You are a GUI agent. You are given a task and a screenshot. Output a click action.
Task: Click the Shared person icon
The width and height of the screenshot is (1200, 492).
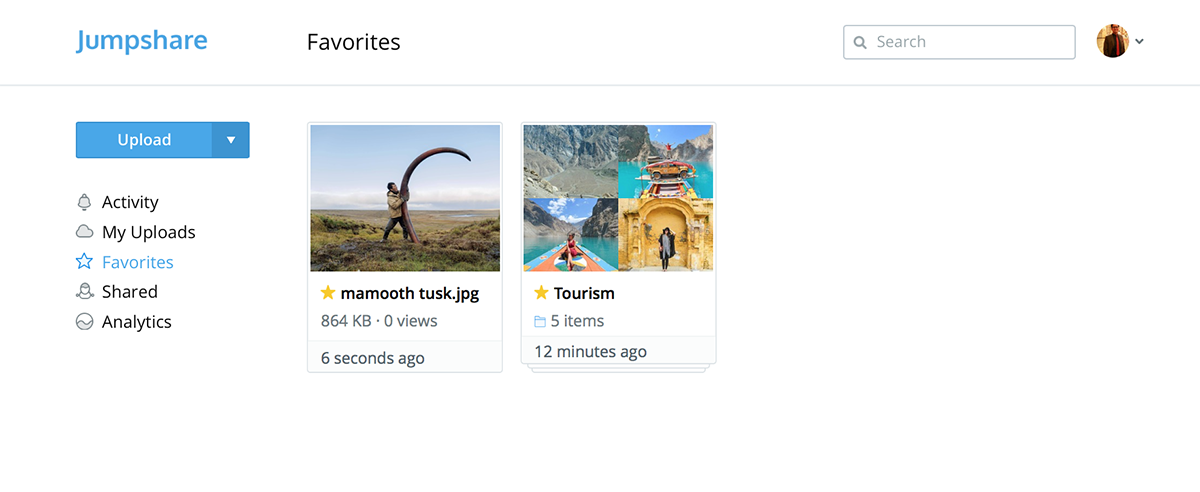(x=85, y=292)
